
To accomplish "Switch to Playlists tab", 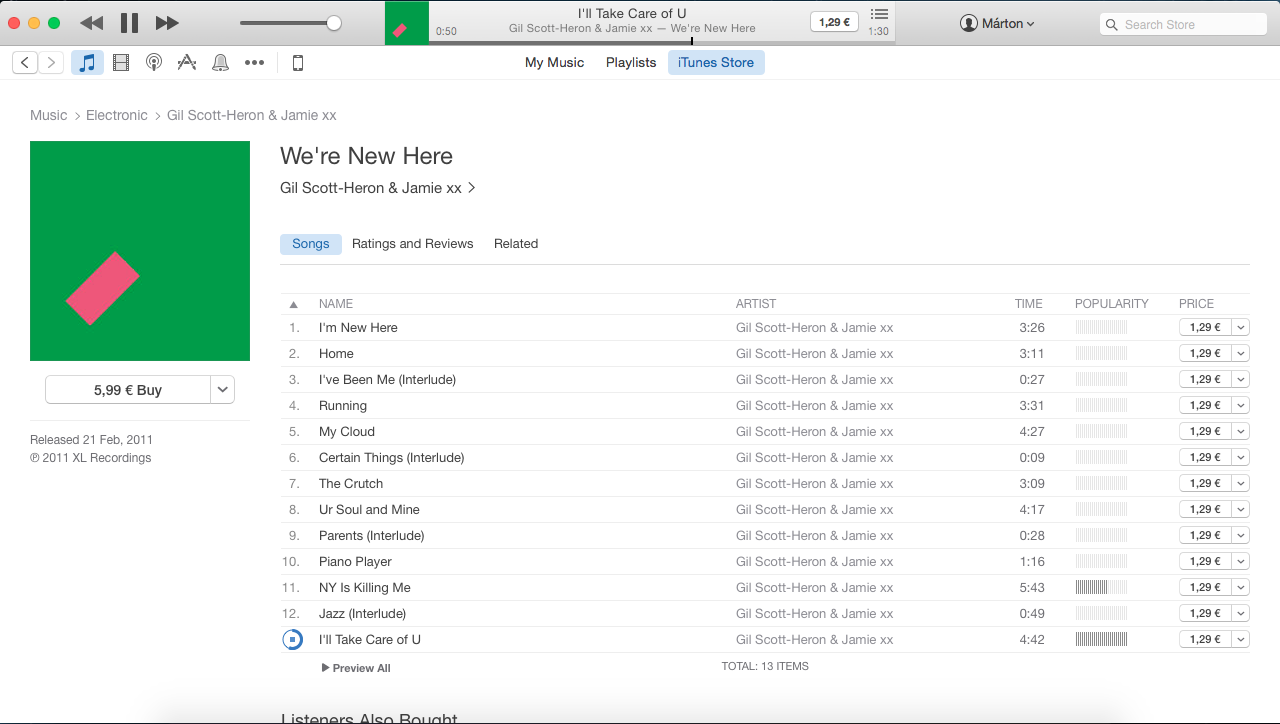I will coord(631,63).
